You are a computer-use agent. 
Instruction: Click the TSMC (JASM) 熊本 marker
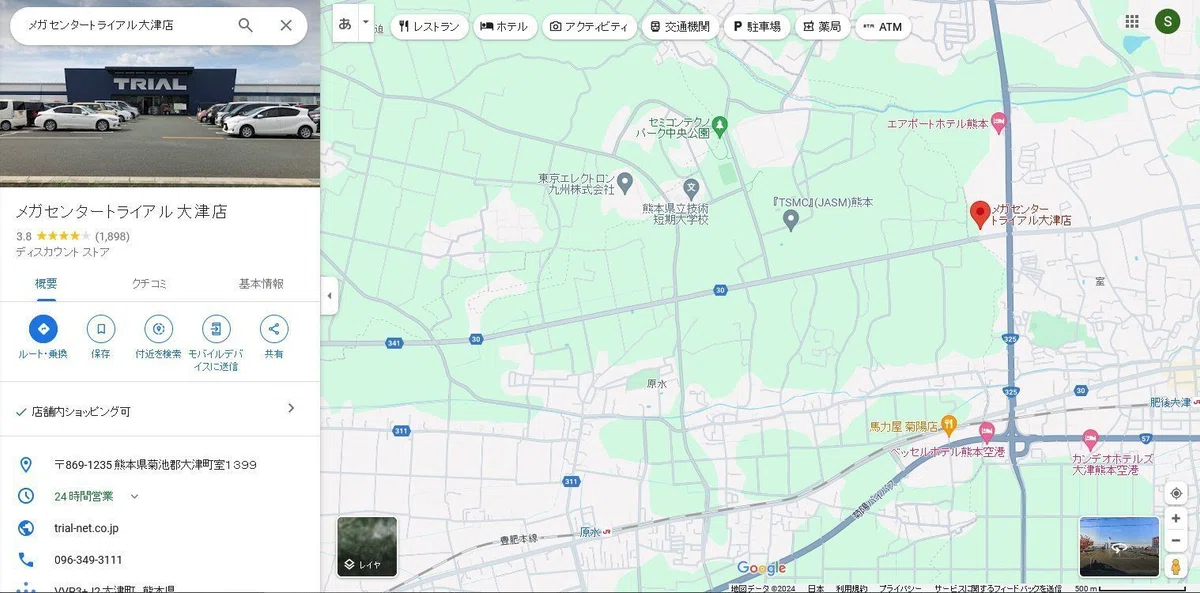[x=790, y=219]
